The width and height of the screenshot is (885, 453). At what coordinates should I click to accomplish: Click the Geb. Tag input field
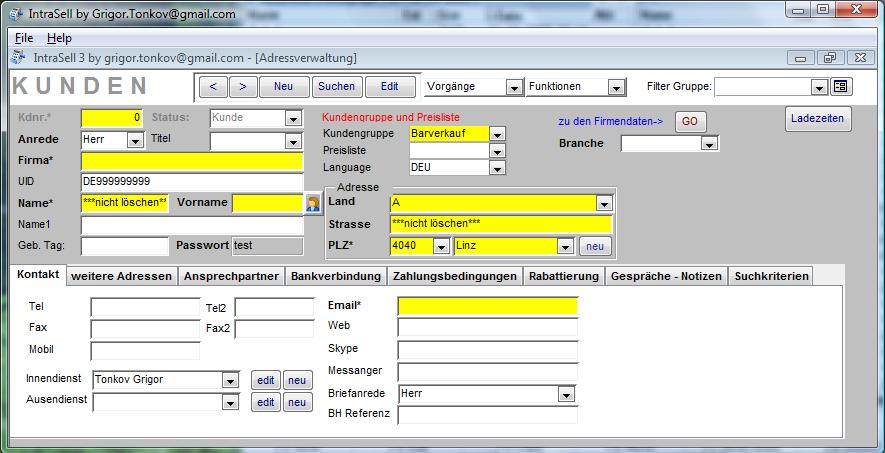(x=125, y=246)
